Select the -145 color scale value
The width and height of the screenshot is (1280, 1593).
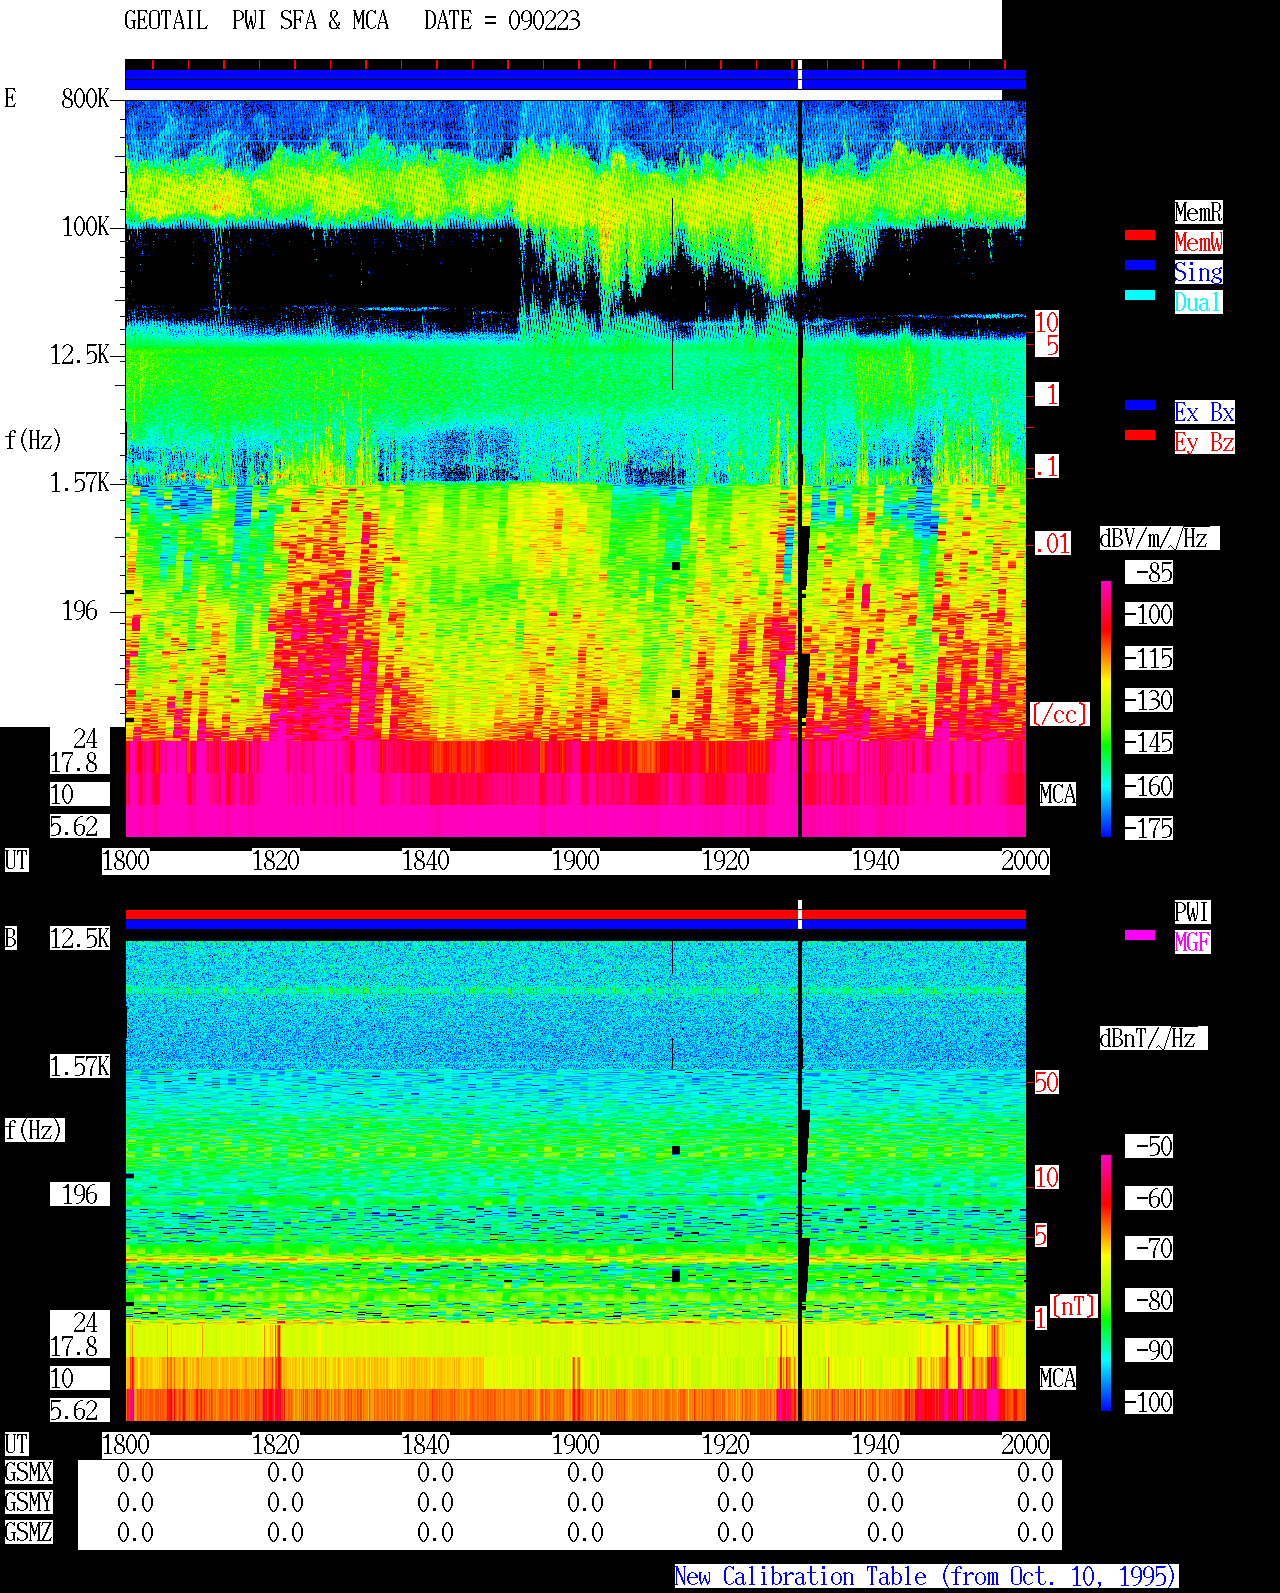[1148, 742]
